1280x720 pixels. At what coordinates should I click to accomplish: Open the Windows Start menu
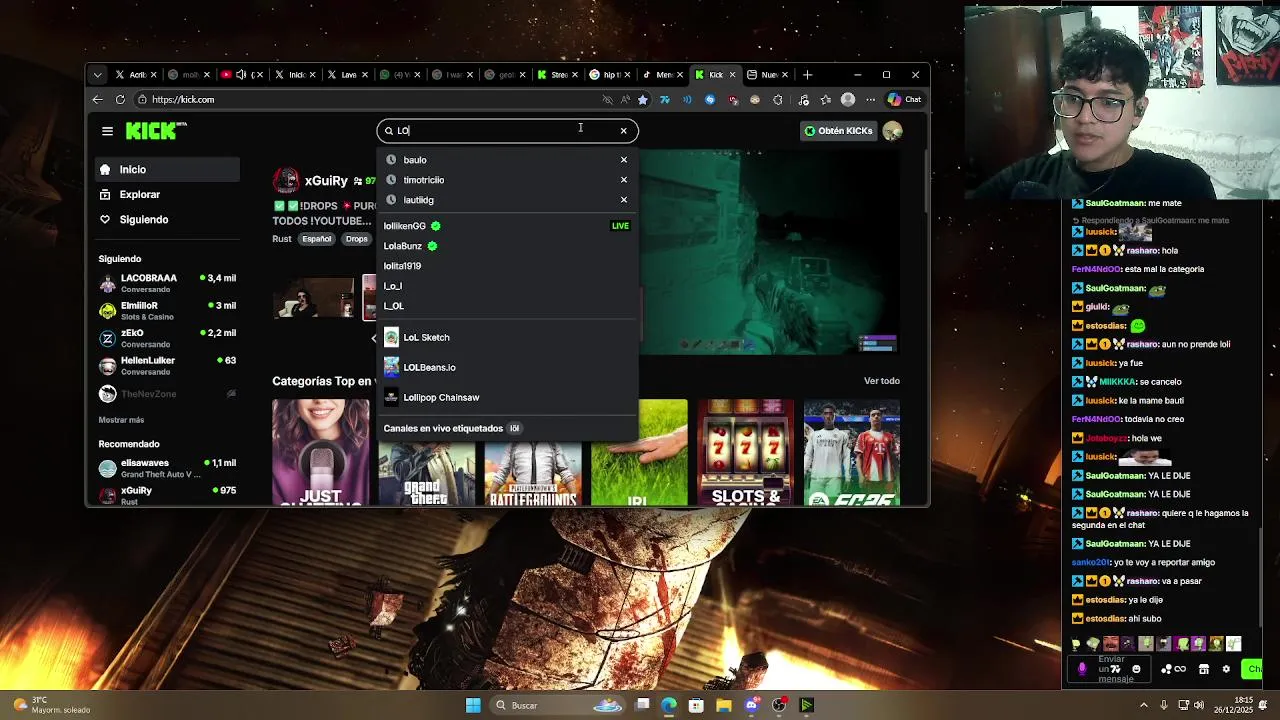coord(473,706)
